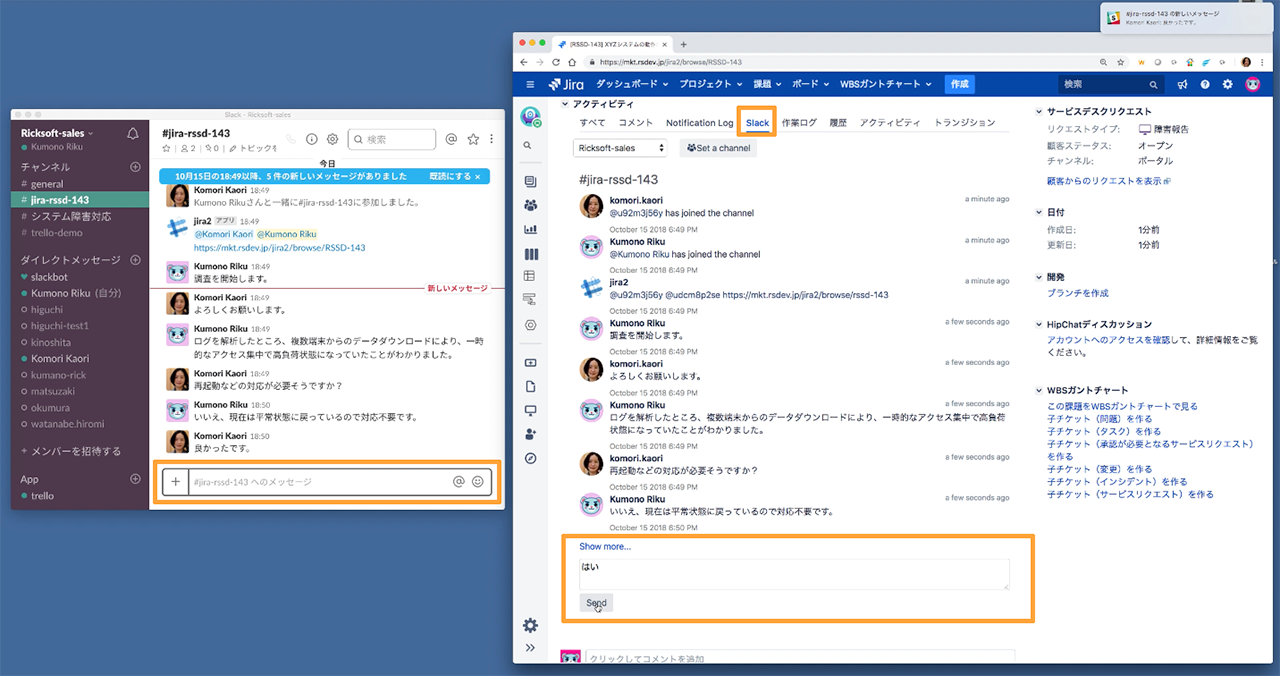The image size is (1280, 676).
Task: Open starred items in Slack header
Action: click(x=473, y=140)
